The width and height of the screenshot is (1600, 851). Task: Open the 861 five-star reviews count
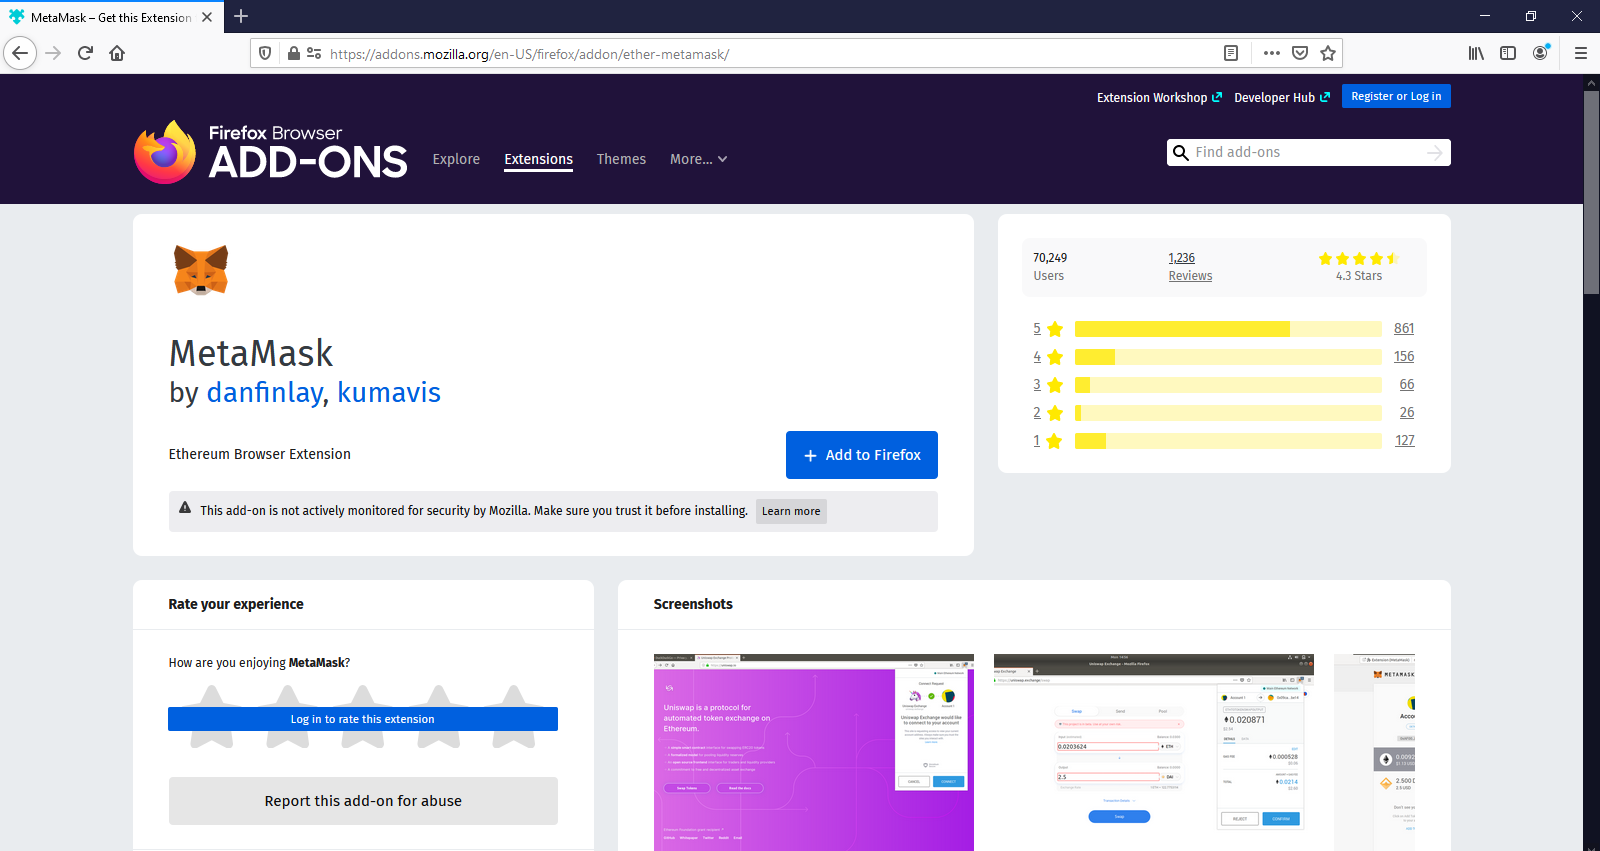[x=1404, y=328]
